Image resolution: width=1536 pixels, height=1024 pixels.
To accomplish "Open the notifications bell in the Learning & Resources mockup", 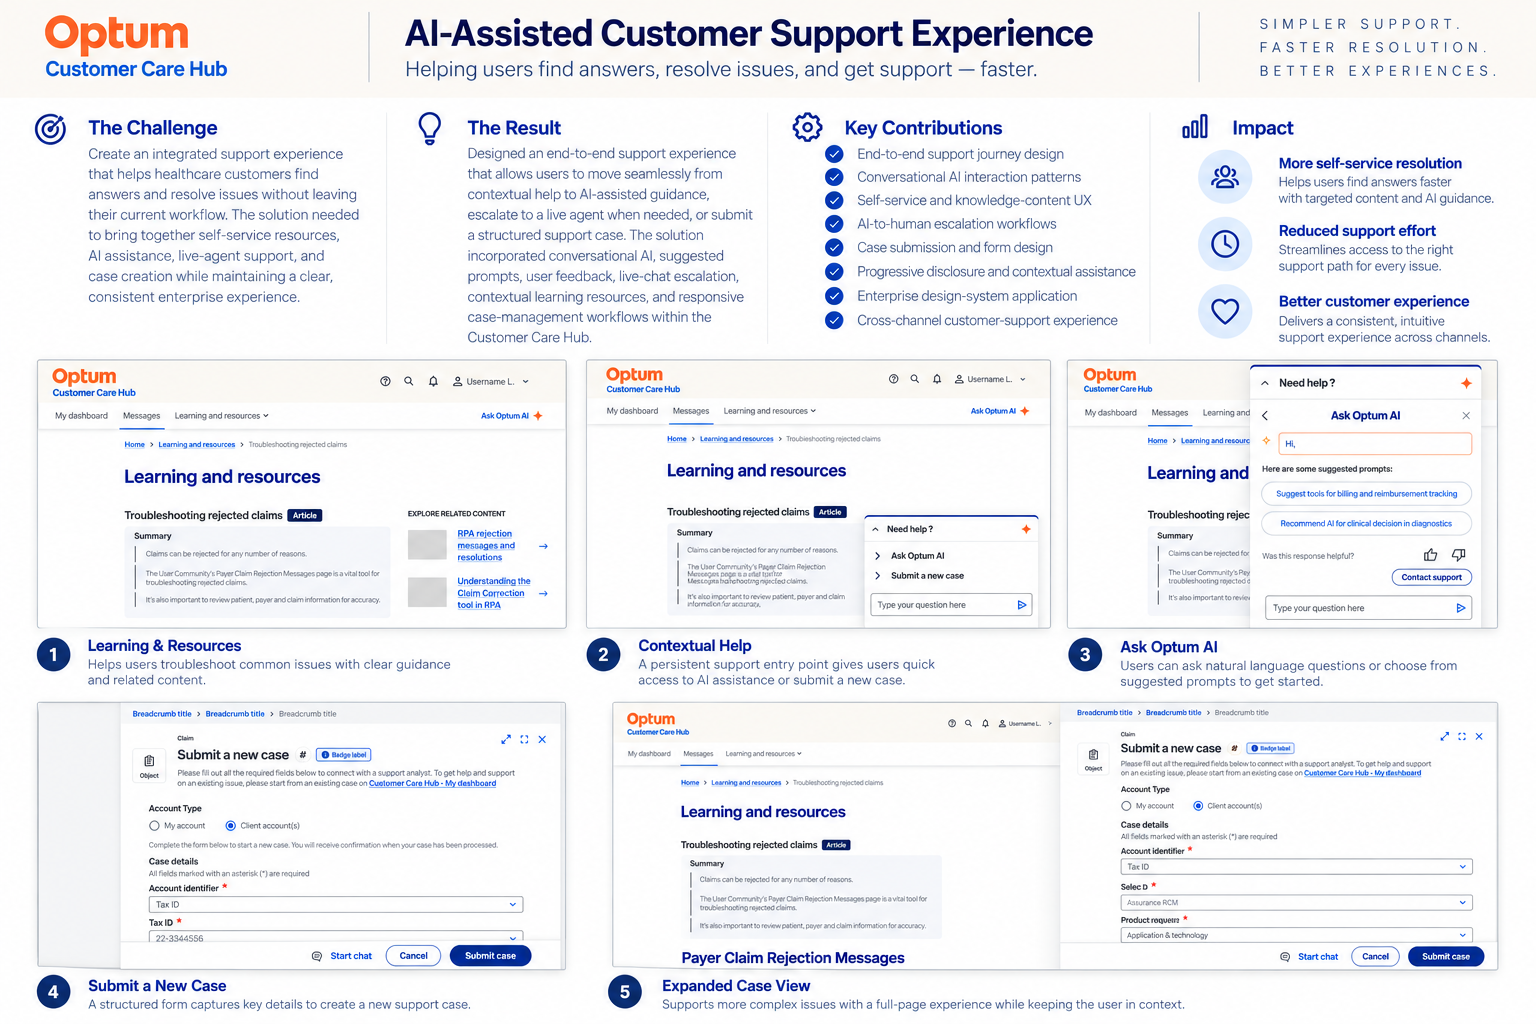I will (433, 381).
